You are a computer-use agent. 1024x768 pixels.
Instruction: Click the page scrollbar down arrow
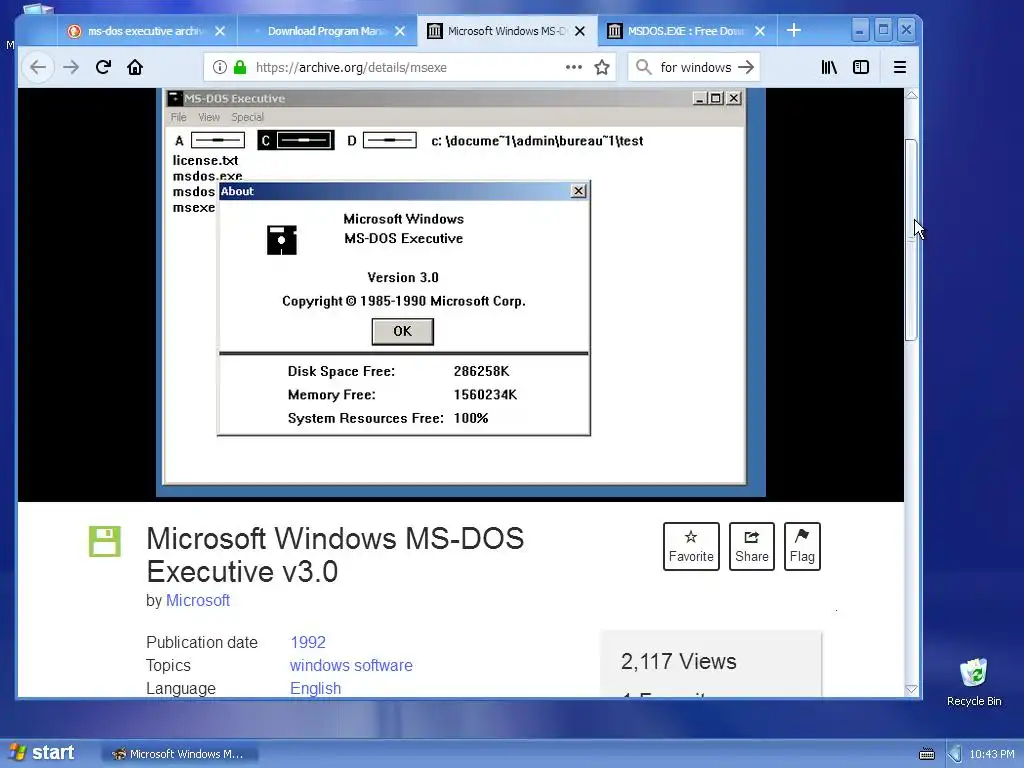pos(912,689)
